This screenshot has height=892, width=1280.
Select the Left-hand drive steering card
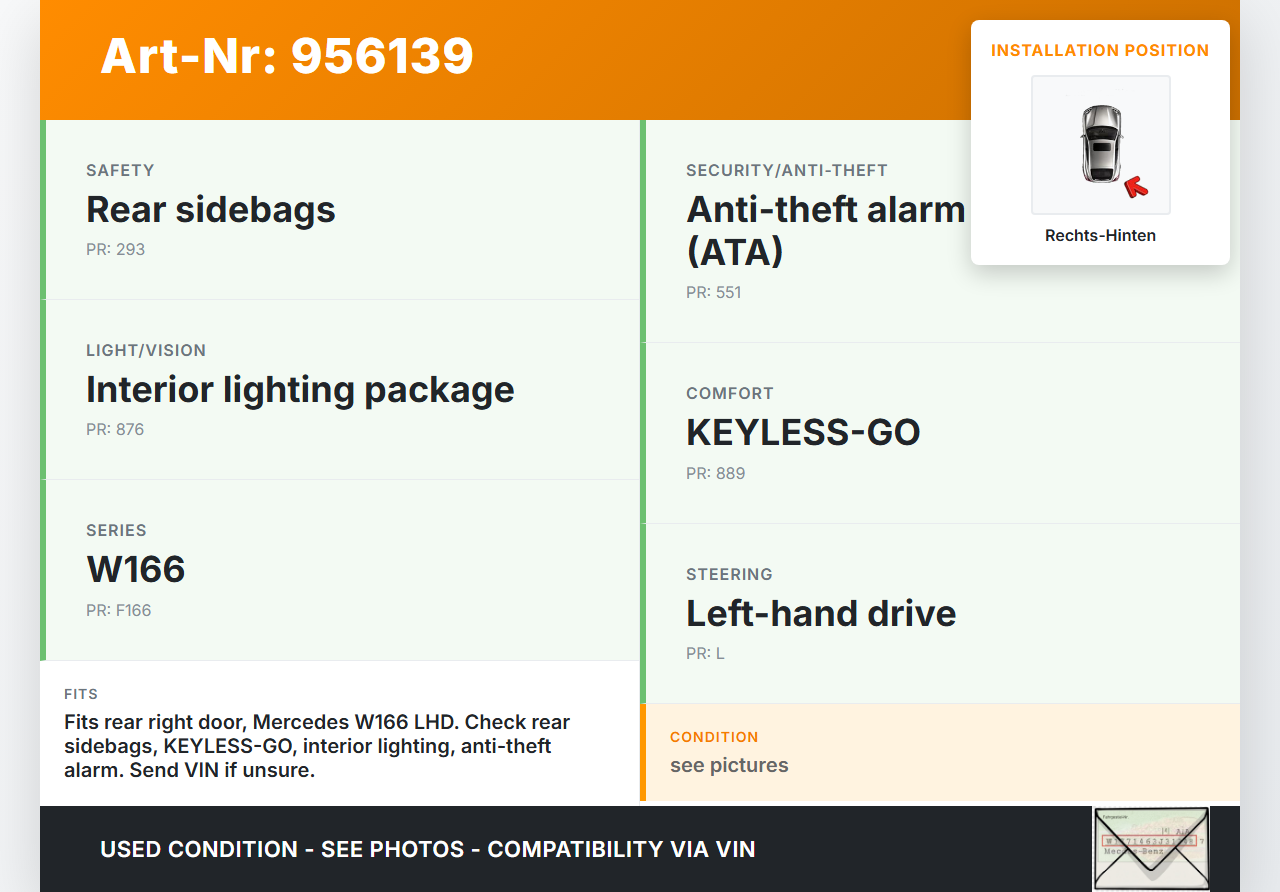point(940,613)
